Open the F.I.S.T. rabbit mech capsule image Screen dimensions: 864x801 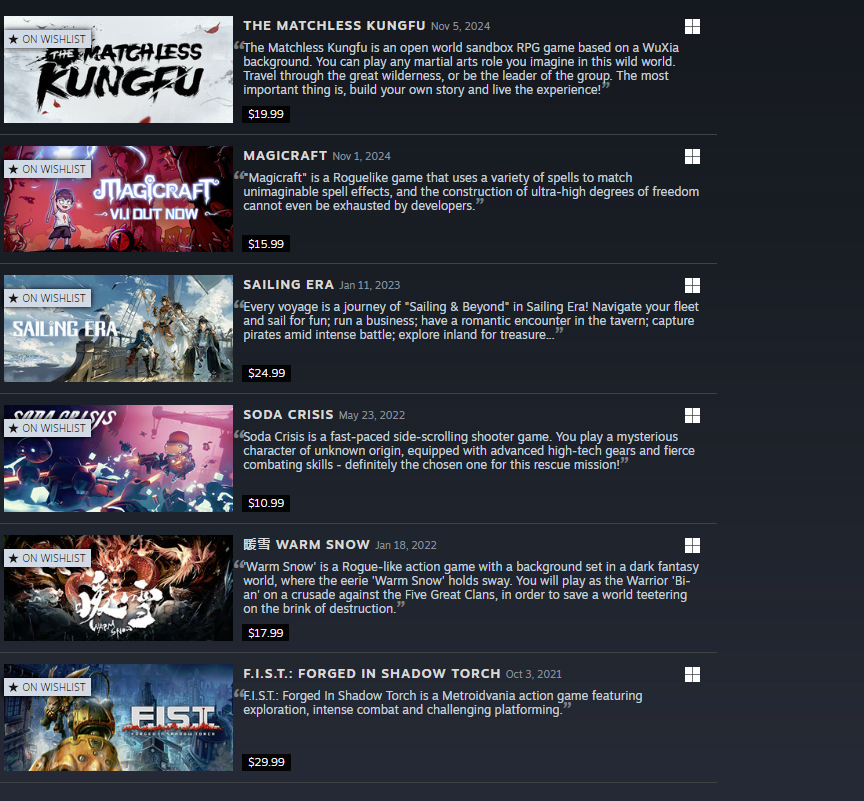pos(118,717)
